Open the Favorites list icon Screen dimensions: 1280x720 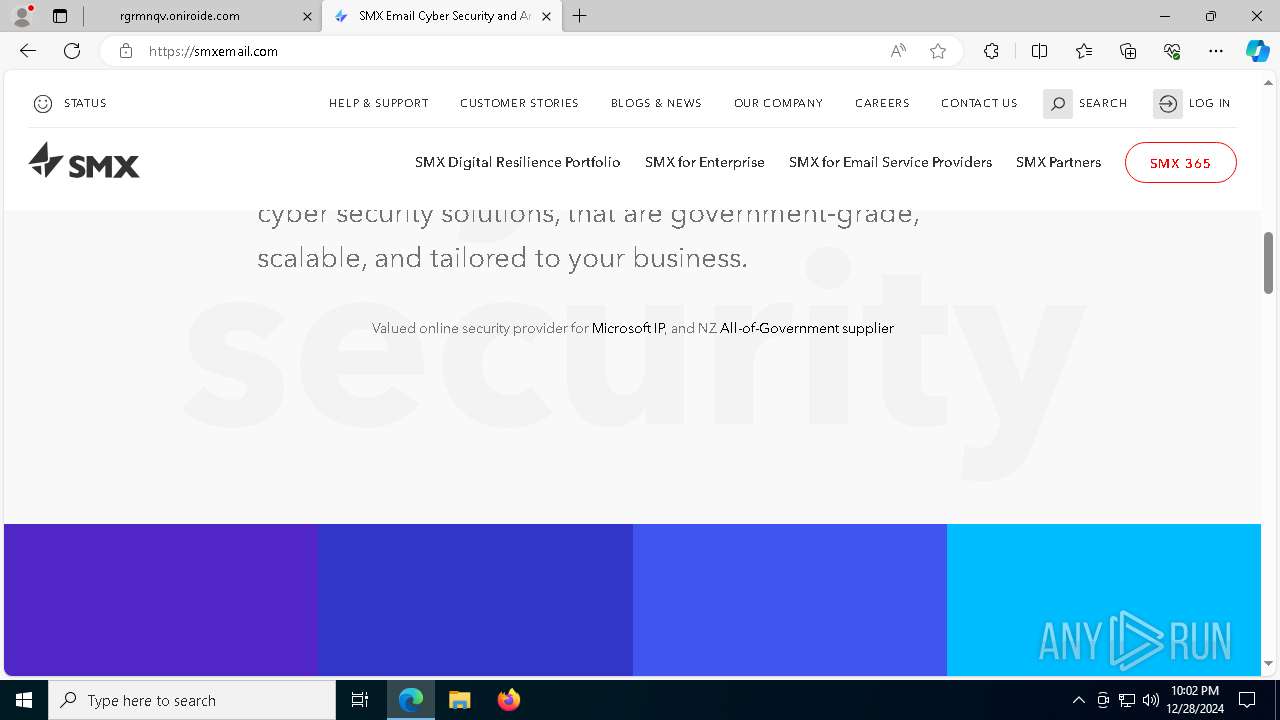[x=1084, y=51]
